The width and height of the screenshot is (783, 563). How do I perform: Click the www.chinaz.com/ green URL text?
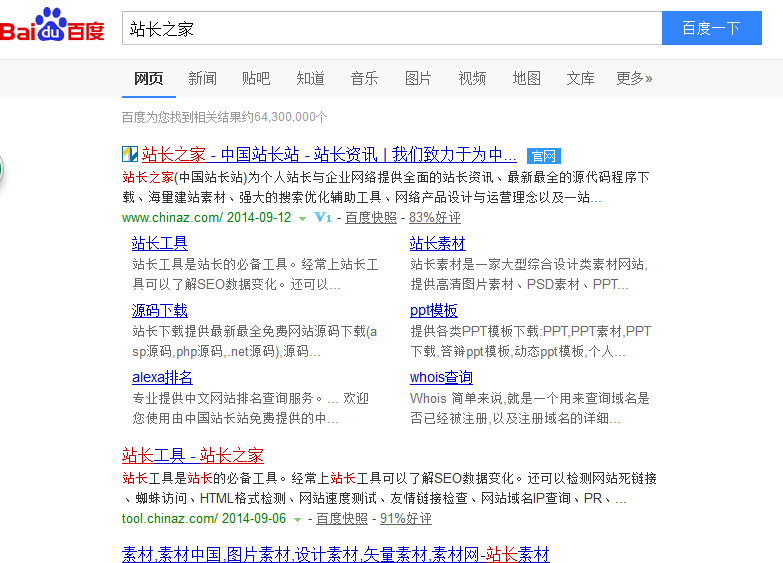tap(172, 217)
